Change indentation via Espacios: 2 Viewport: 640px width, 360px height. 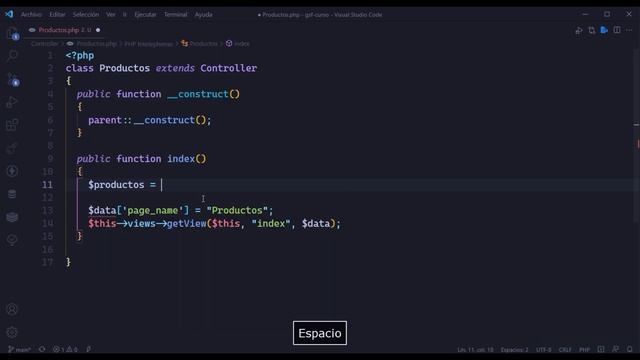(x=514, y=350)
